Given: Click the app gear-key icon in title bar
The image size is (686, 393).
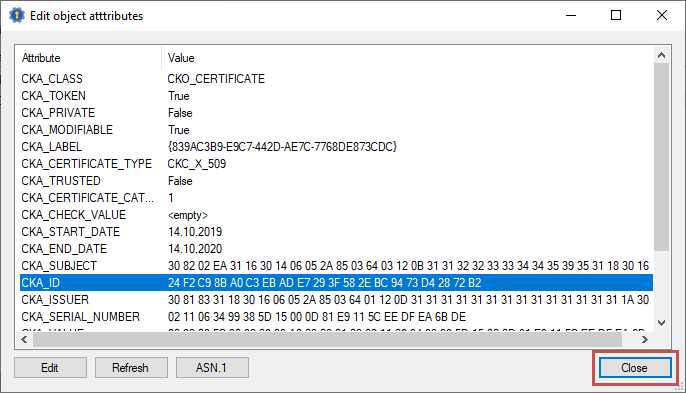Looking at the screenshot, I should coord(17,15).
